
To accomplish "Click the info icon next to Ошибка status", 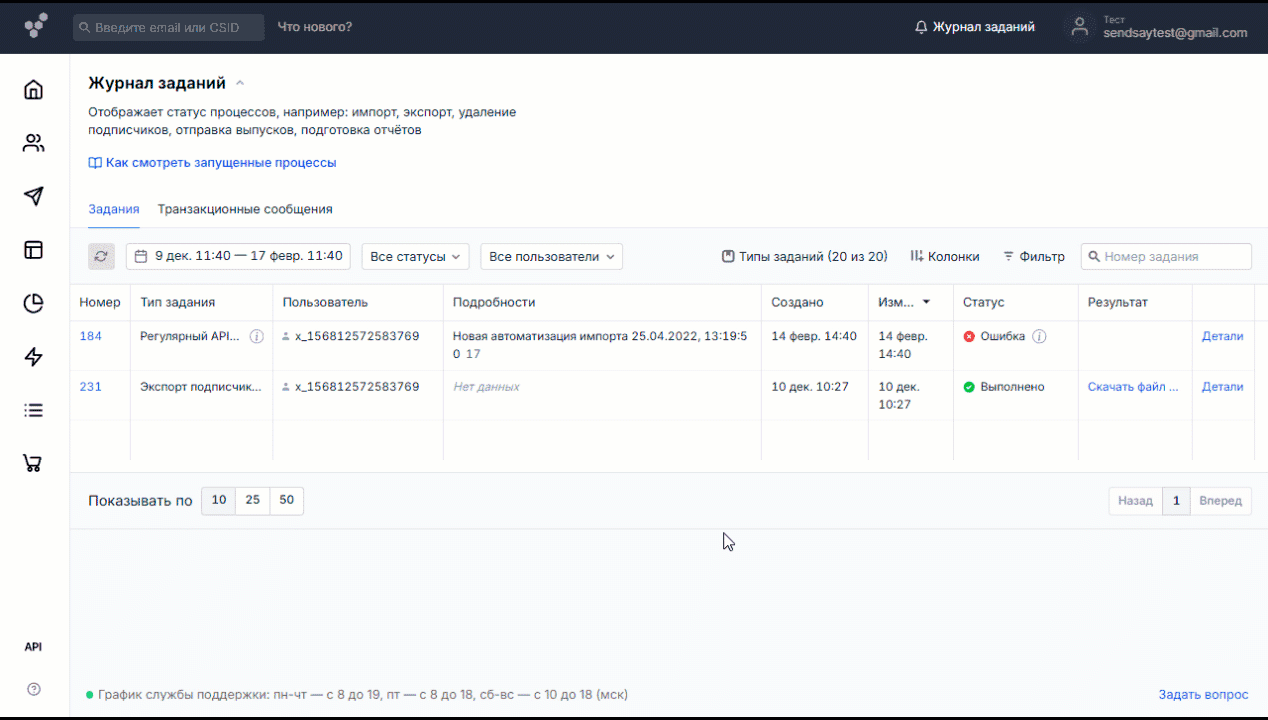I will 1039,337.
